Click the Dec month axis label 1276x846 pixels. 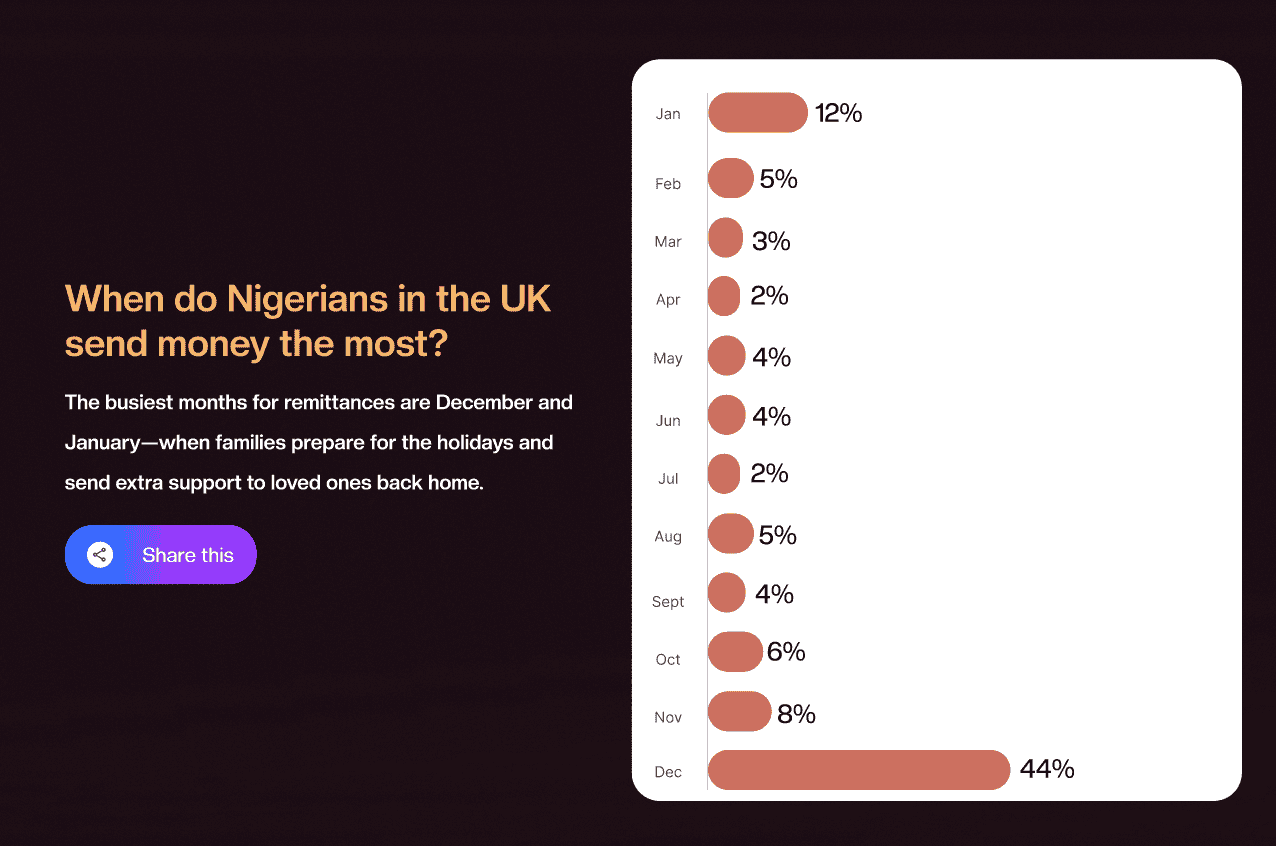[x=668, y=772]
